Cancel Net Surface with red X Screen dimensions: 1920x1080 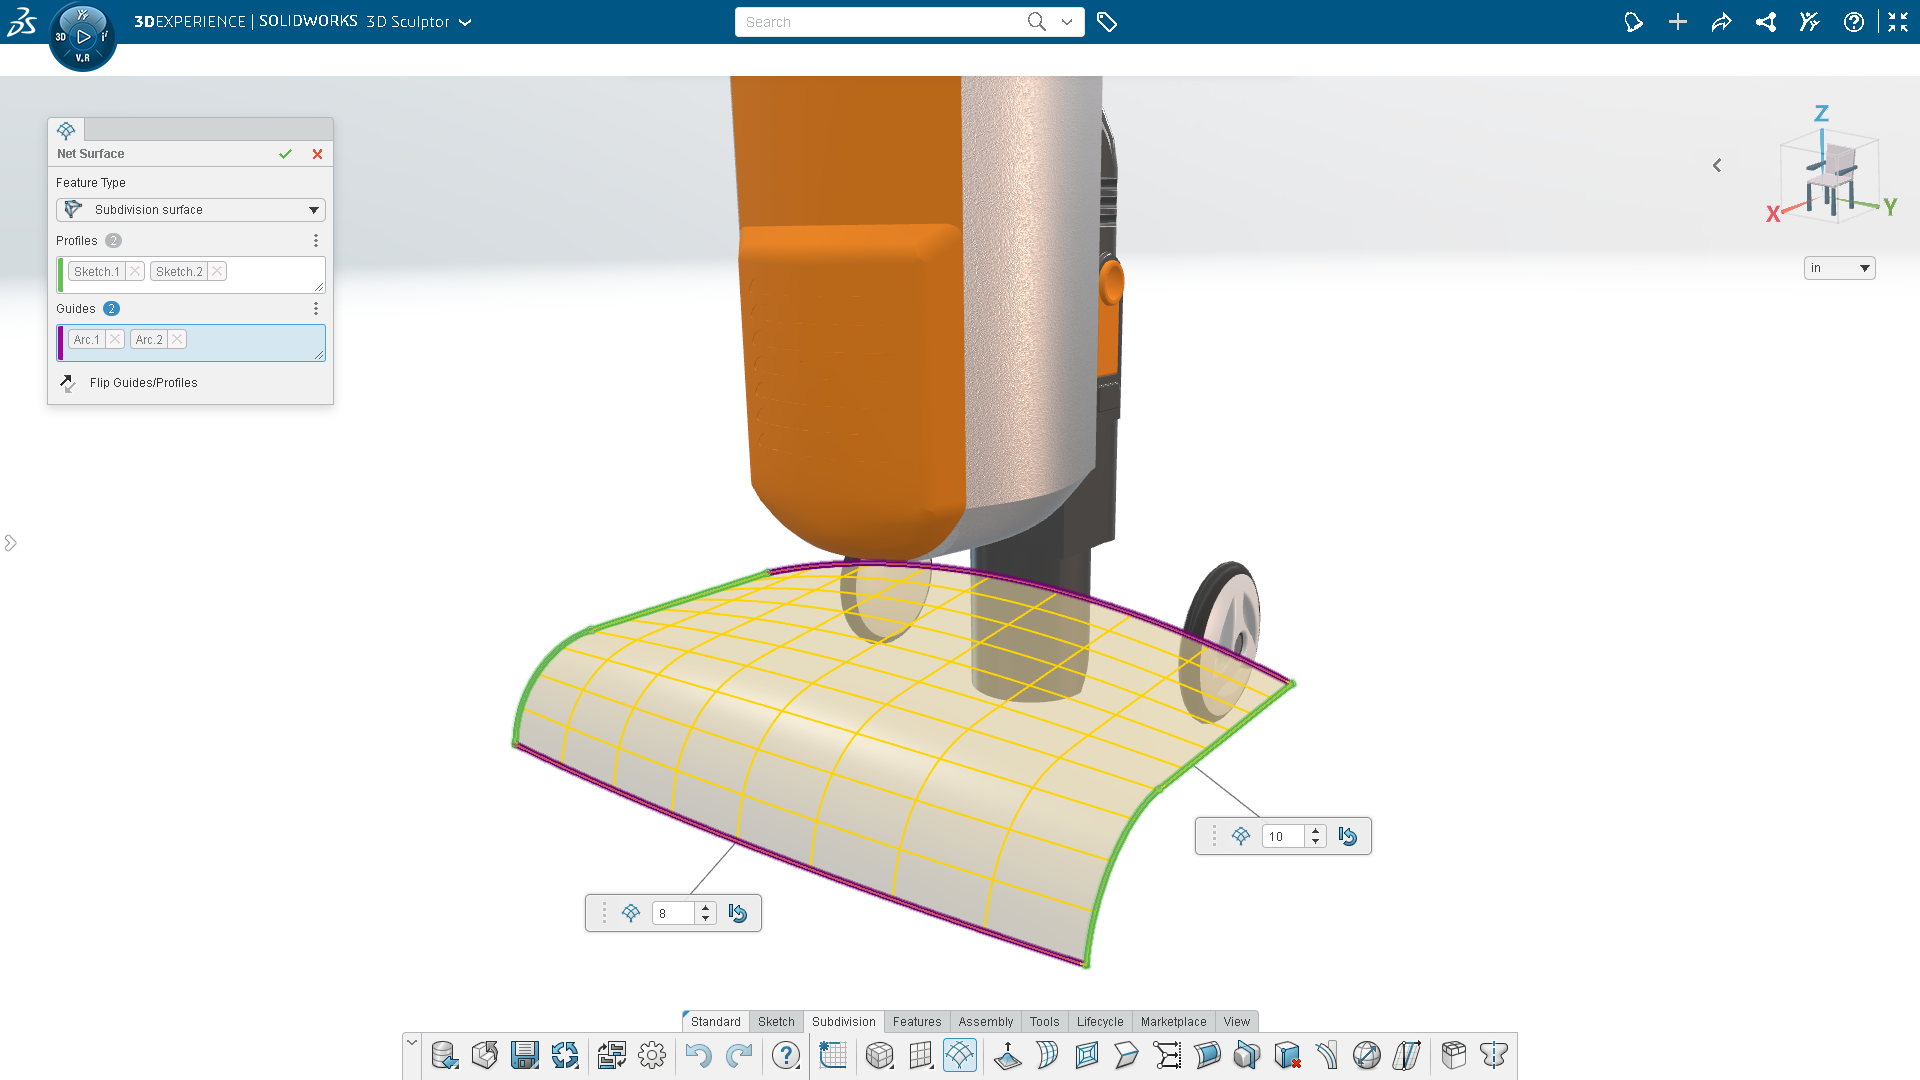317,154
